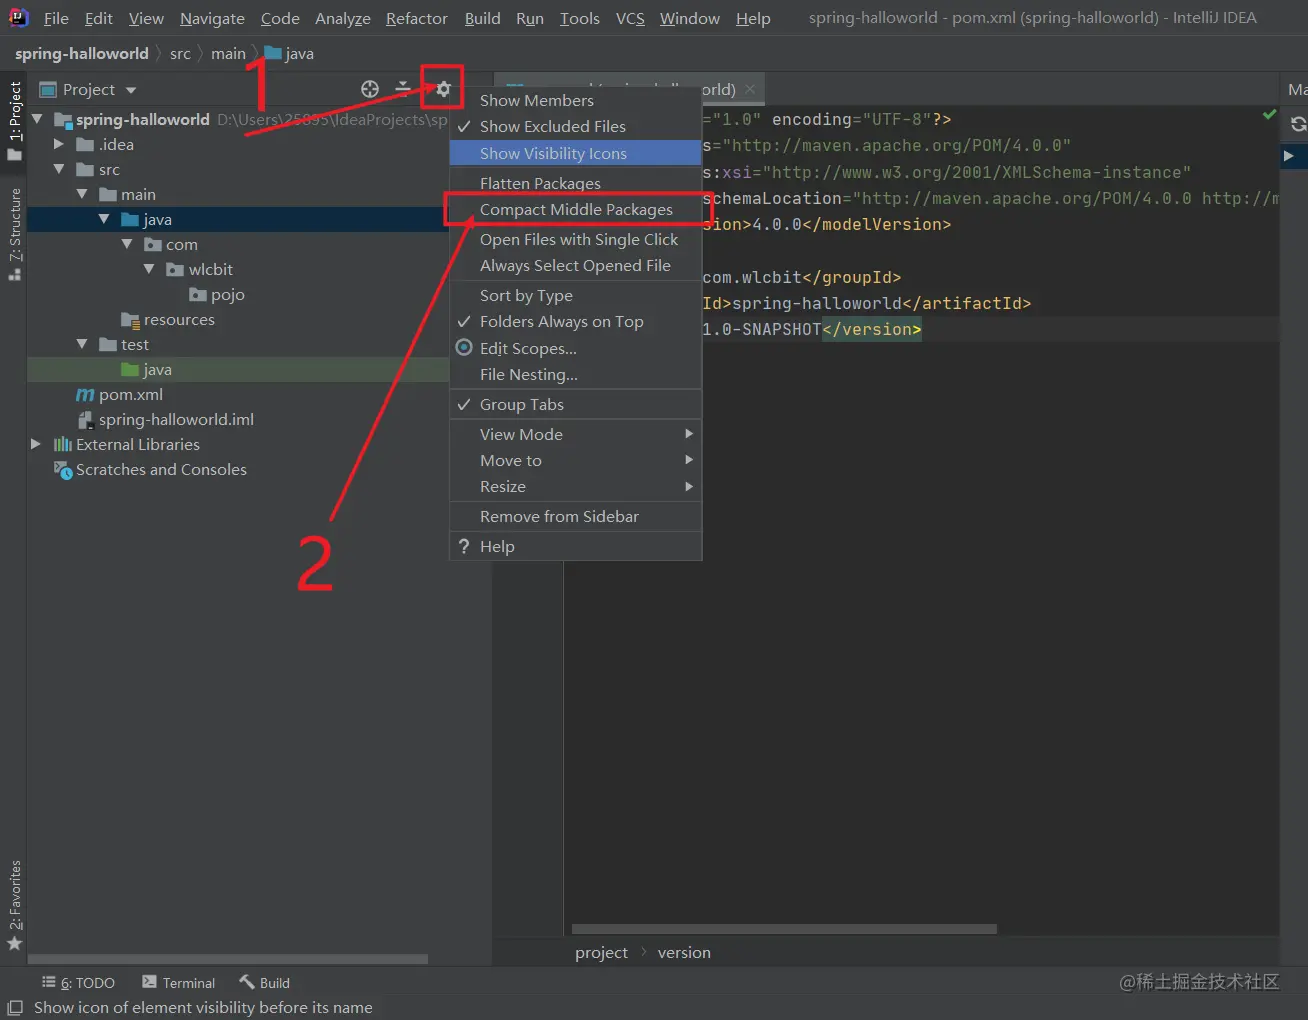
Task: Toggle Show Members option
Action: coord(575,100)
